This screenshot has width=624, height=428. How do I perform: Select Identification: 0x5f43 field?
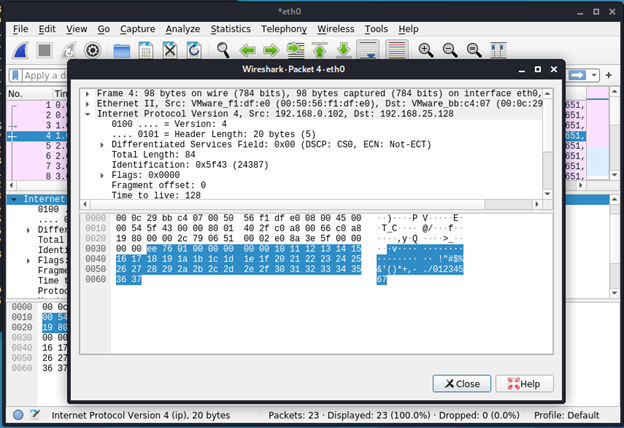190,165
